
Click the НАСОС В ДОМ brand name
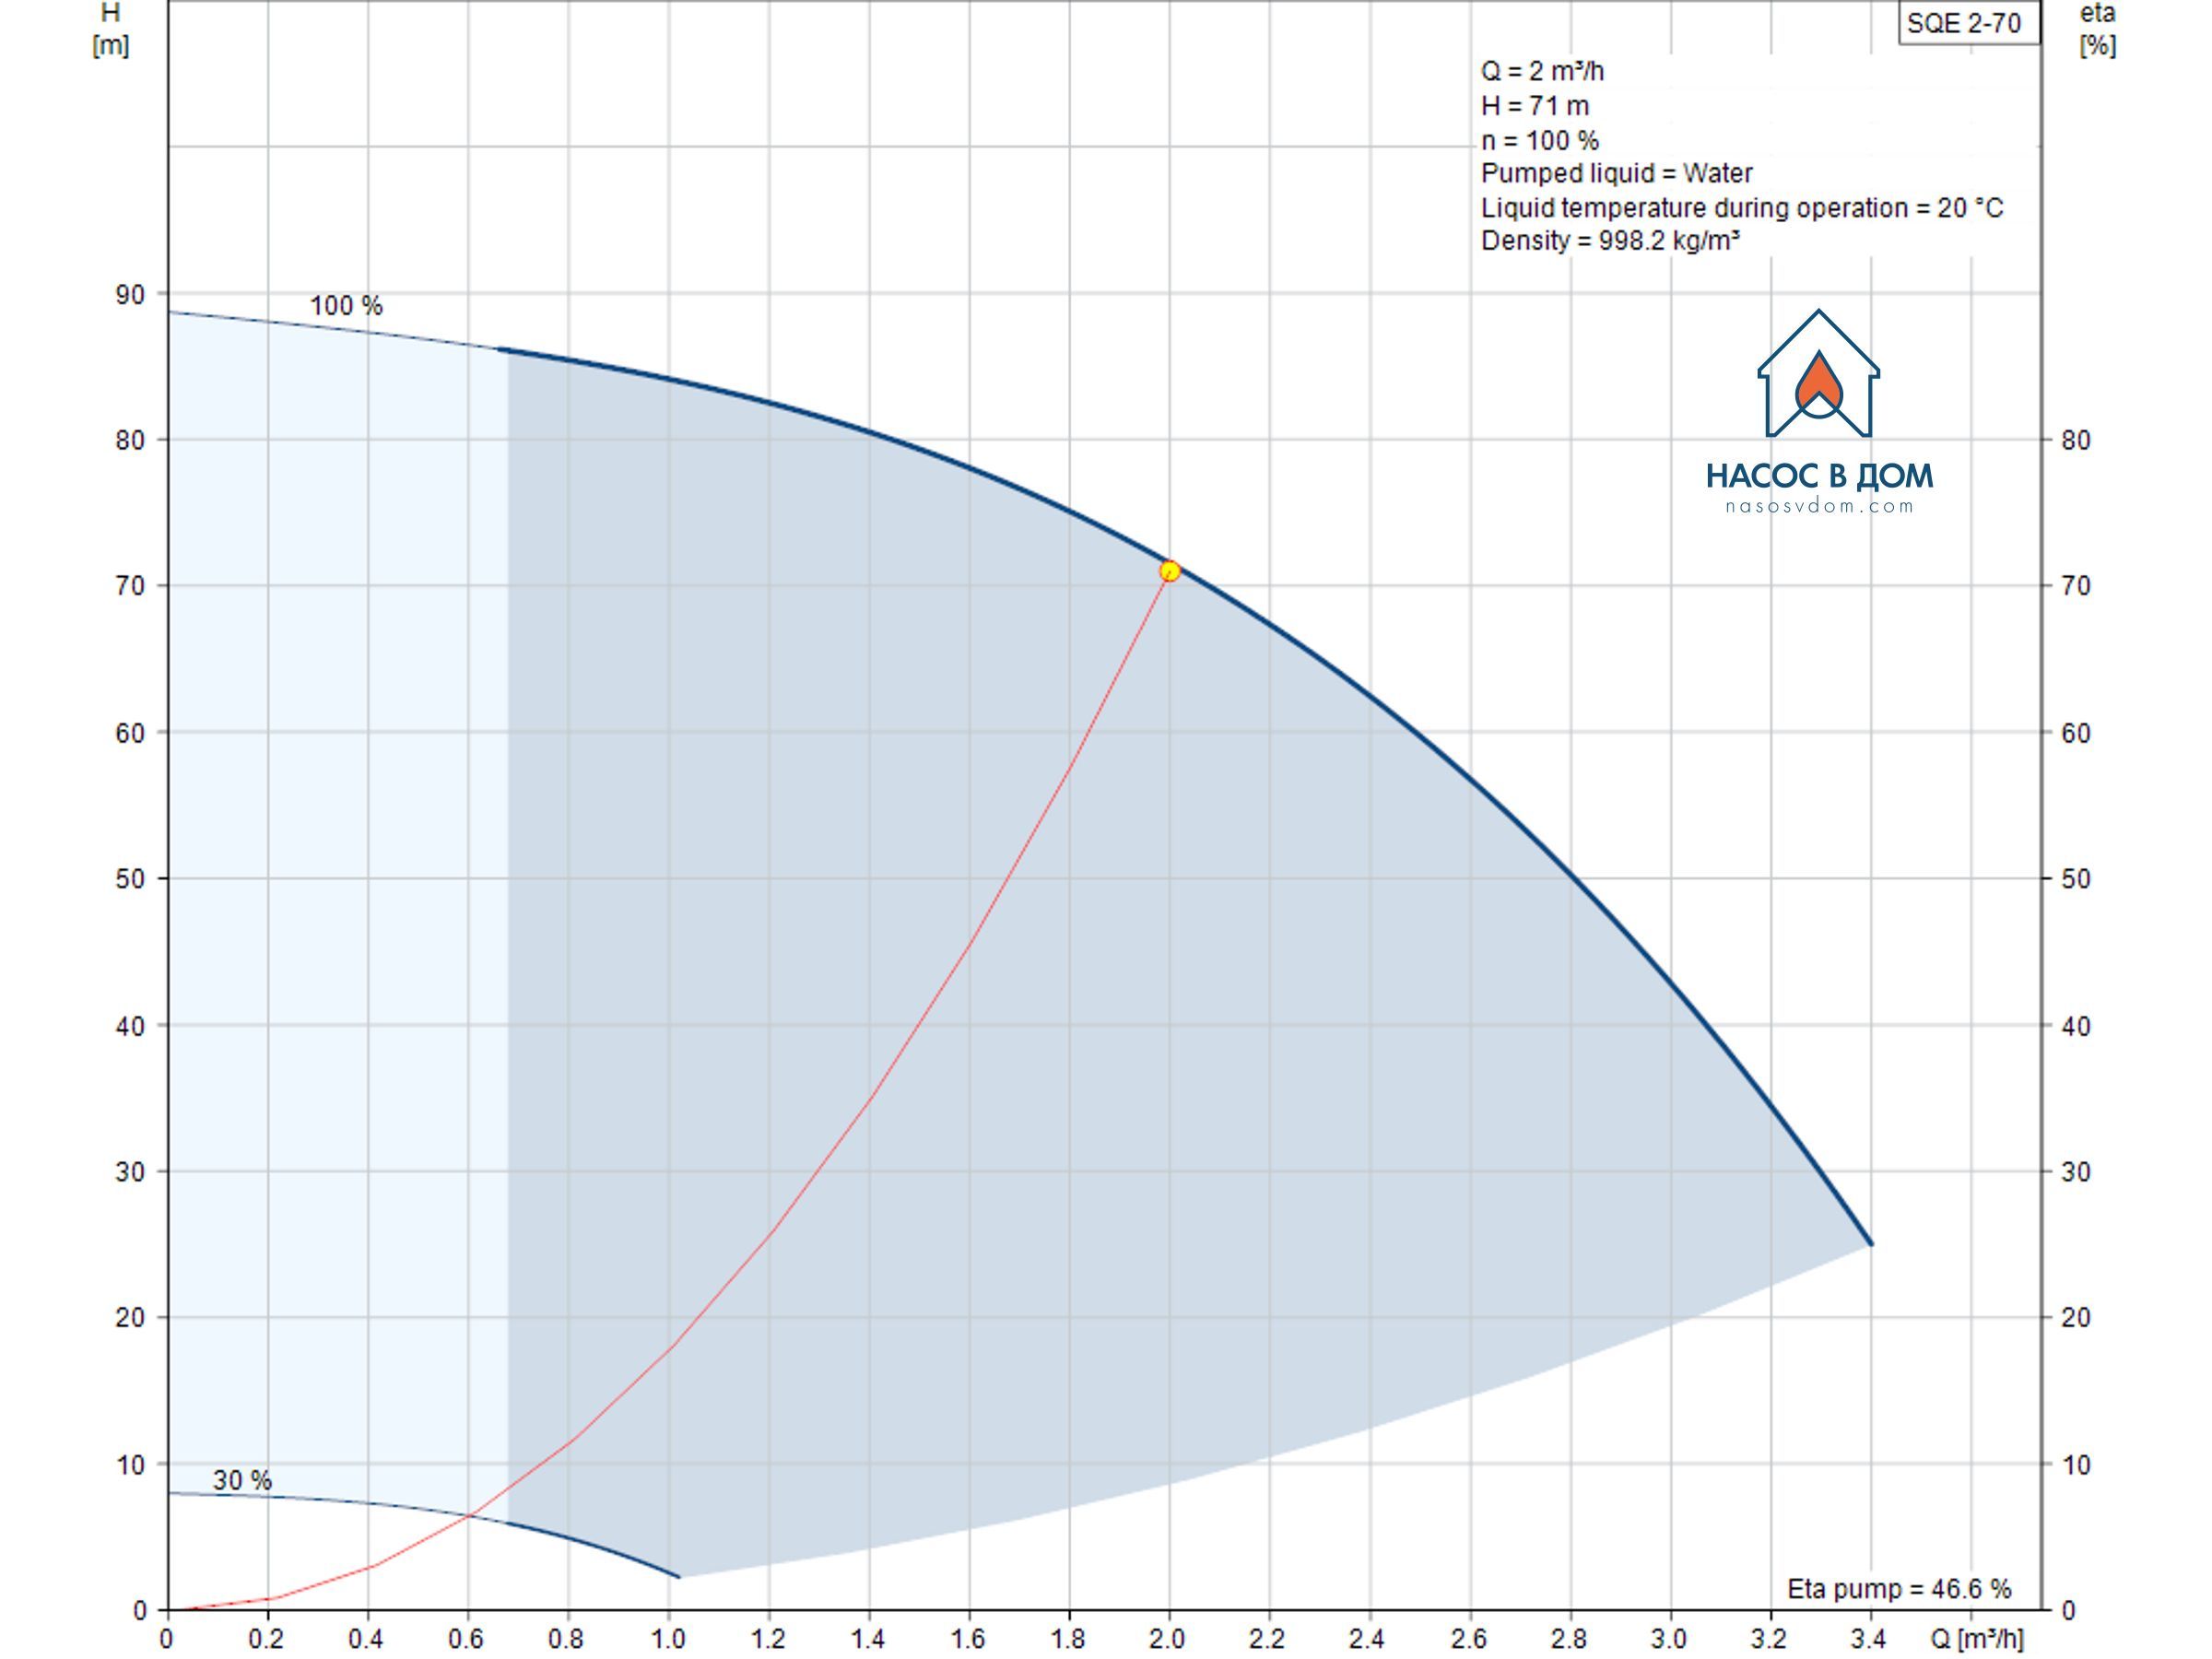pyautogui.click(x=1819, y=475)
